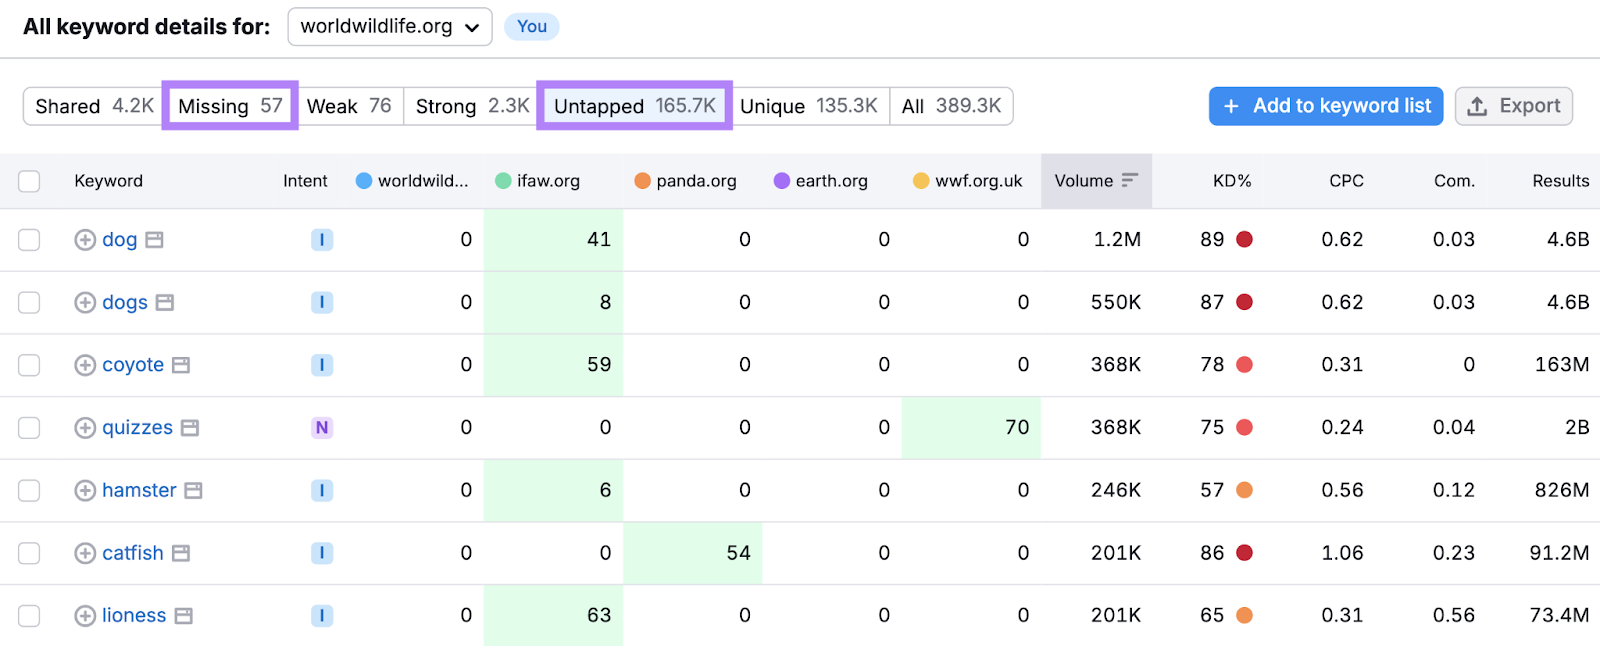
Task: Click the plus icon next to catfish
Action: (x=85, y=553)
